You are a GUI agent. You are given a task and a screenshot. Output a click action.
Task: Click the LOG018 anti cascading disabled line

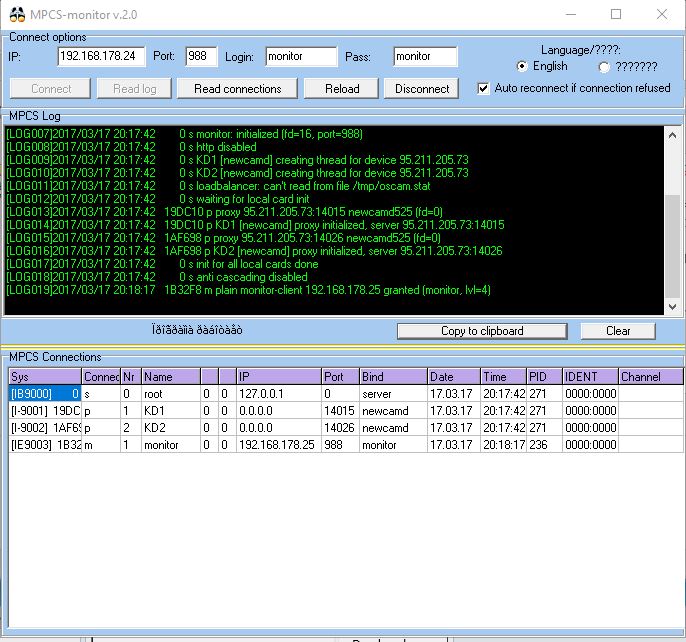tap(157, 277)
